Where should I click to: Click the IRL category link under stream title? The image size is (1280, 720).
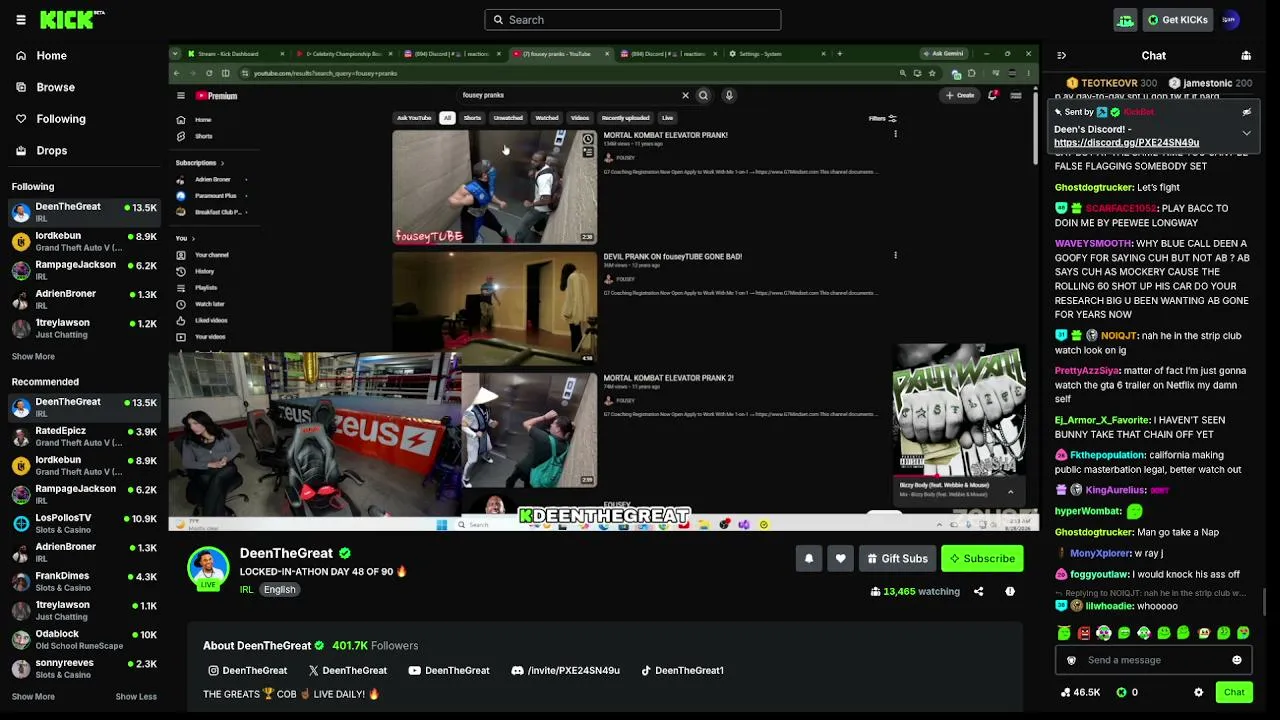click(x=246, y=590)
